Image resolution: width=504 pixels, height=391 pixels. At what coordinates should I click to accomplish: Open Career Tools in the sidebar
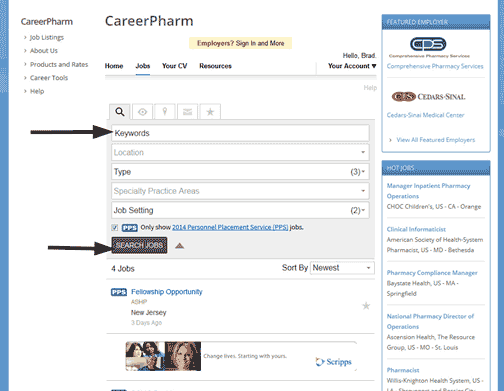point(49,78)
